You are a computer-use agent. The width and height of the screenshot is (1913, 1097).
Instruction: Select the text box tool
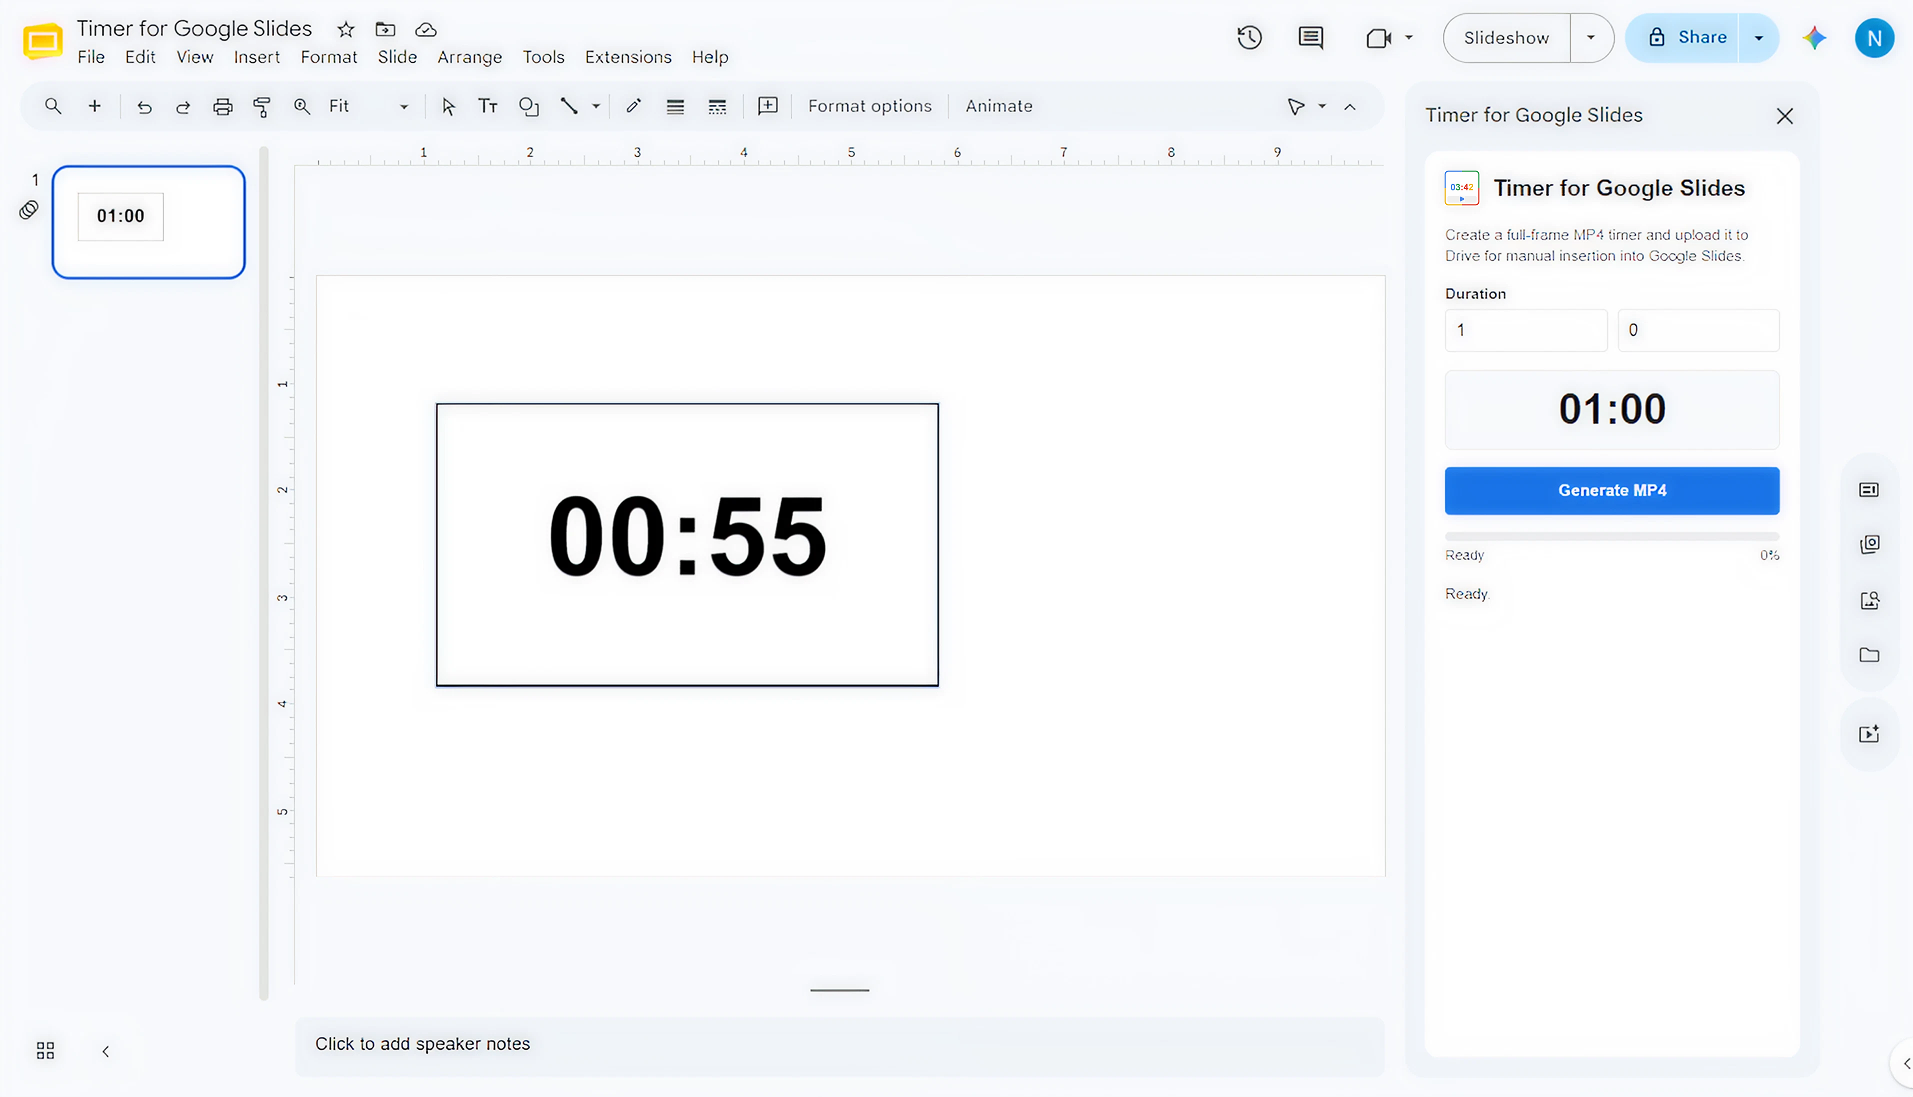pos(488,106)
